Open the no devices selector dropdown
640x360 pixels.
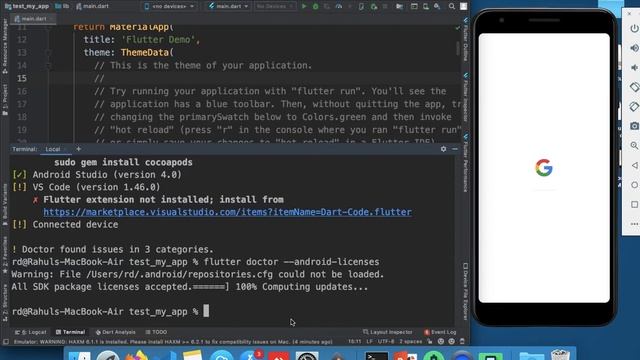pyautogui.click(x=169, y=7)
